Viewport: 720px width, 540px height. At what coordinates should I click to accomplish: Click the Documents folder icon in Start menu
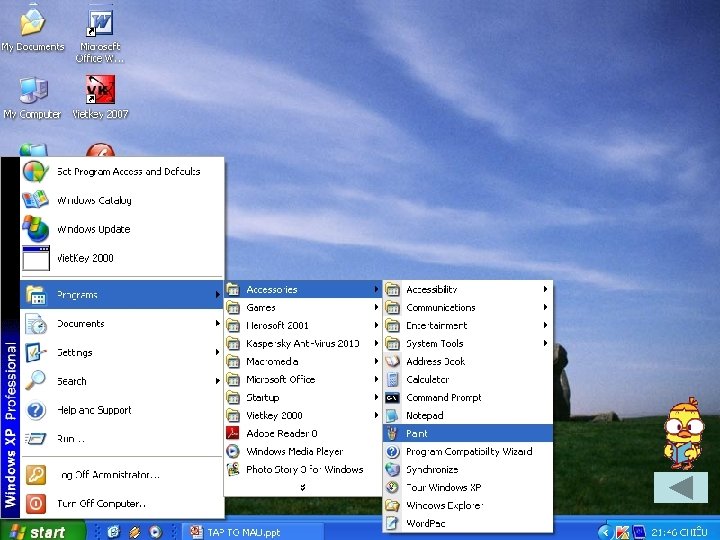(x=36, y=324)
